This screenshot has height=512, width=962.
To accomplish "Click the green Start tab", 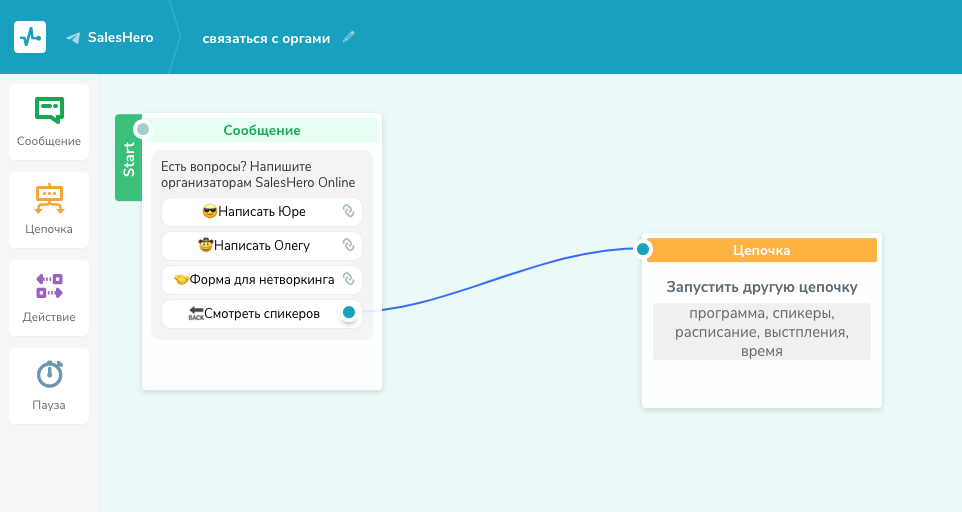I will (x=129, y=158).
